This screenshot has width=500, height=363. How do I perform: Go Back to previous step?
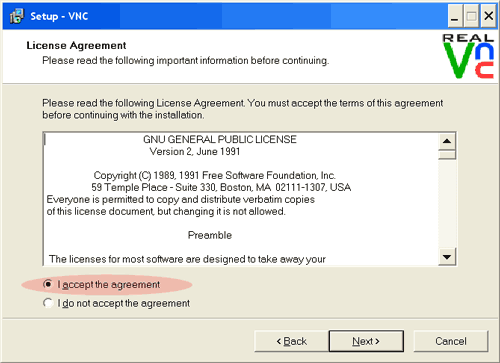tap(291, 341)
